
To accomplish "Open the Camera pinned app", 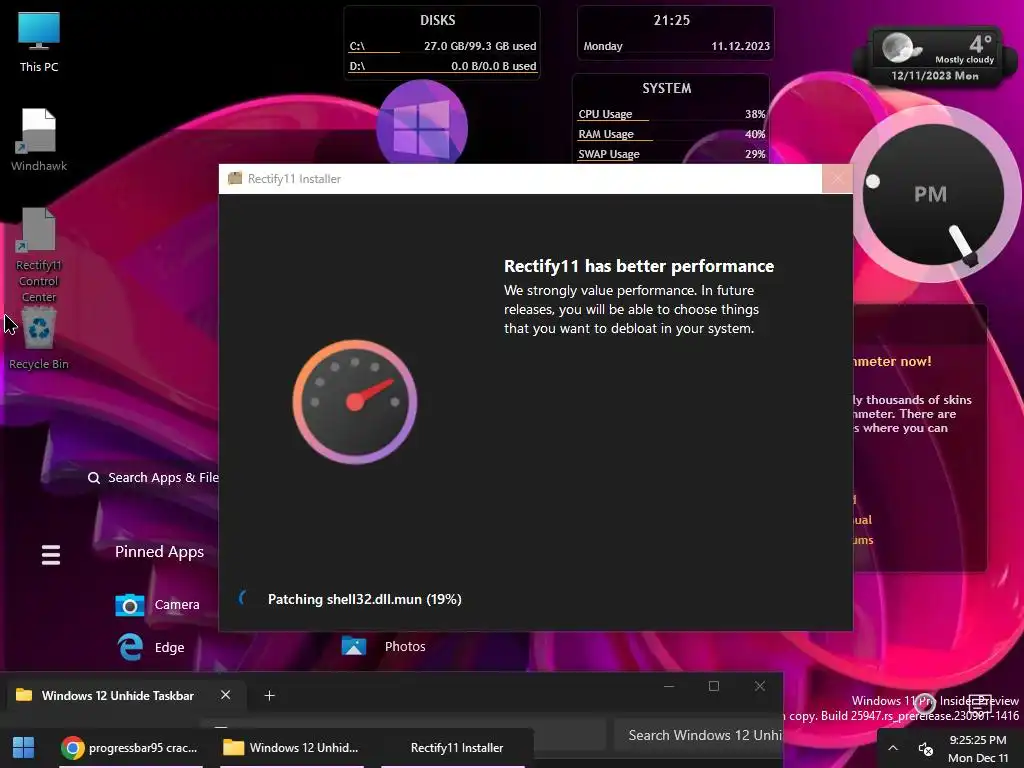I will pyautogui.click(x=157, y=605).
